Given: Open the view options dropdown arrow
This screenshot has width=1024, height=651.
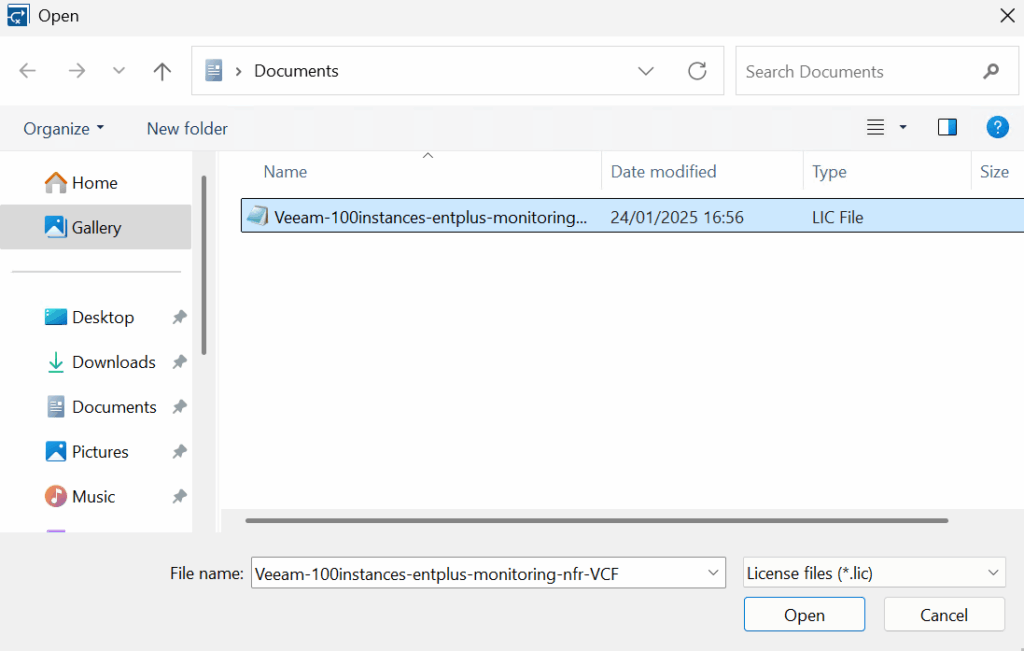Looking at the screenshot, I should pos(903,127).
